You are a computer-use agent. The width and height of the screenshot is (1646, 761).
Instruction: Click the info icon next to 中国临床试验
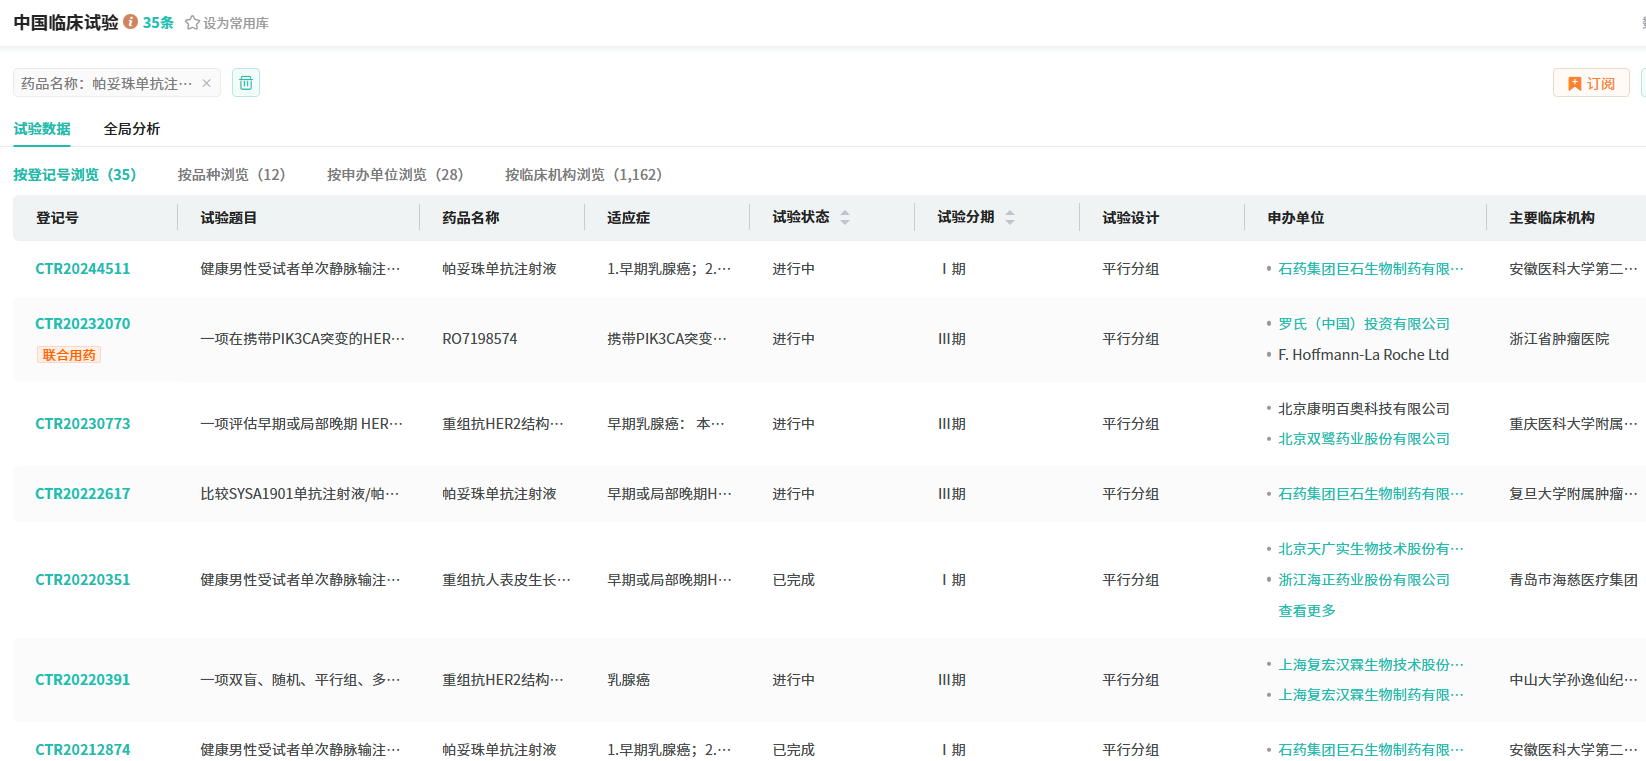coord(131,21)
